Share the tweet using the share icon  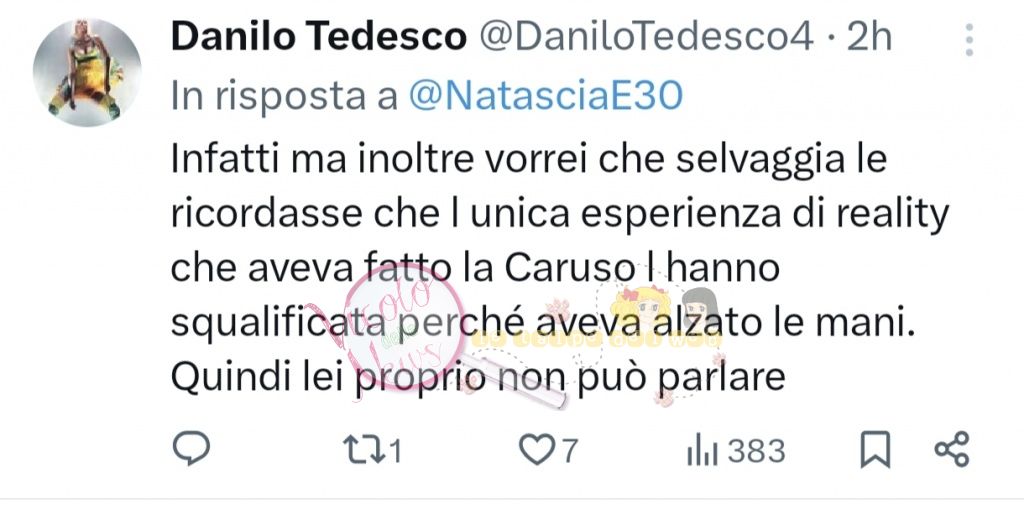[x=952, y=450]
